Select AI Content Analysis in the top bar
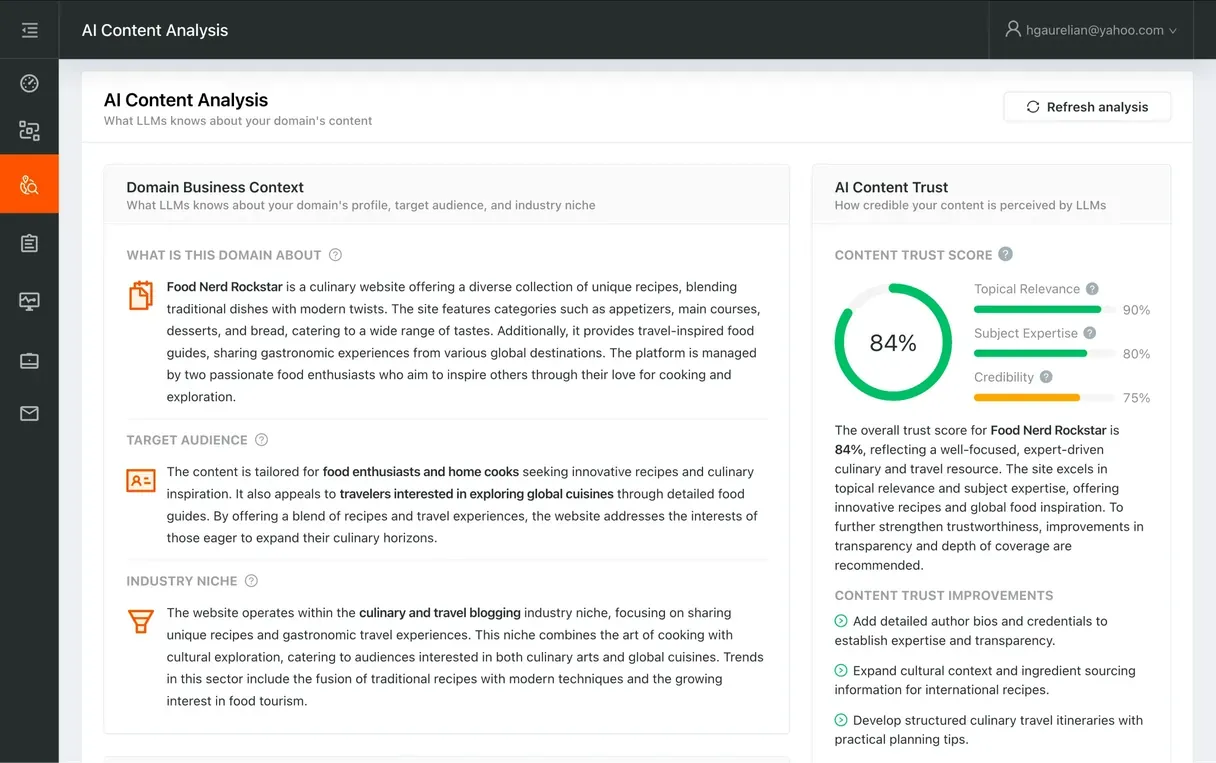The height and width of the screenshot is (763, 1216). [154, 30]
